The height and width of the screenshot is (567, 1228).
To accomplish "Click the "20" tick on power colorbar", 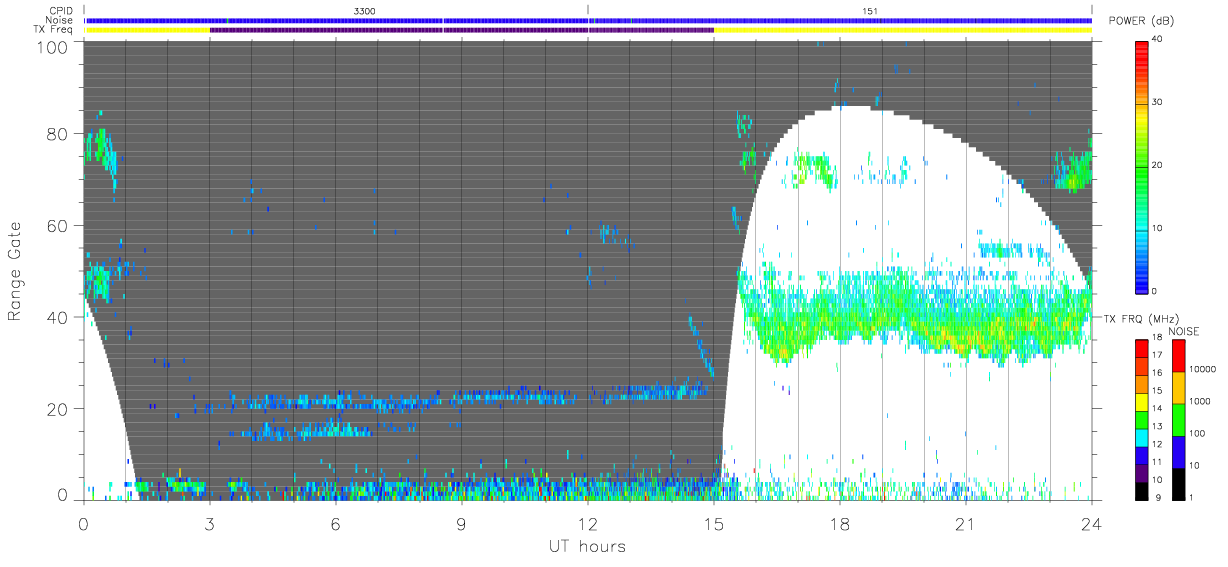I will click(1158, 166).
